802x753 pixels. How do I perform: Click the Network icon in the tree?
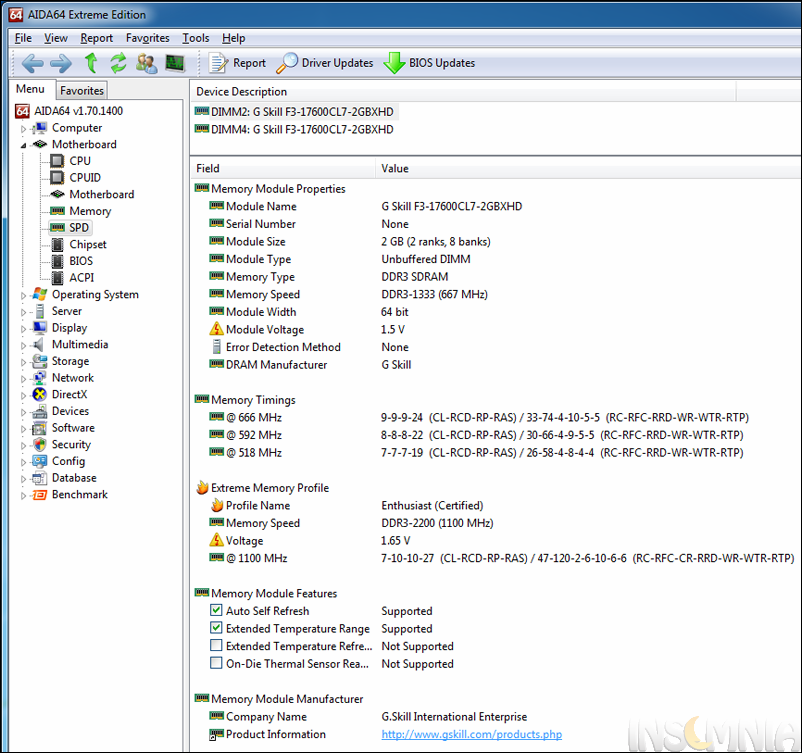pyautogui.click(x=39, y=378)
